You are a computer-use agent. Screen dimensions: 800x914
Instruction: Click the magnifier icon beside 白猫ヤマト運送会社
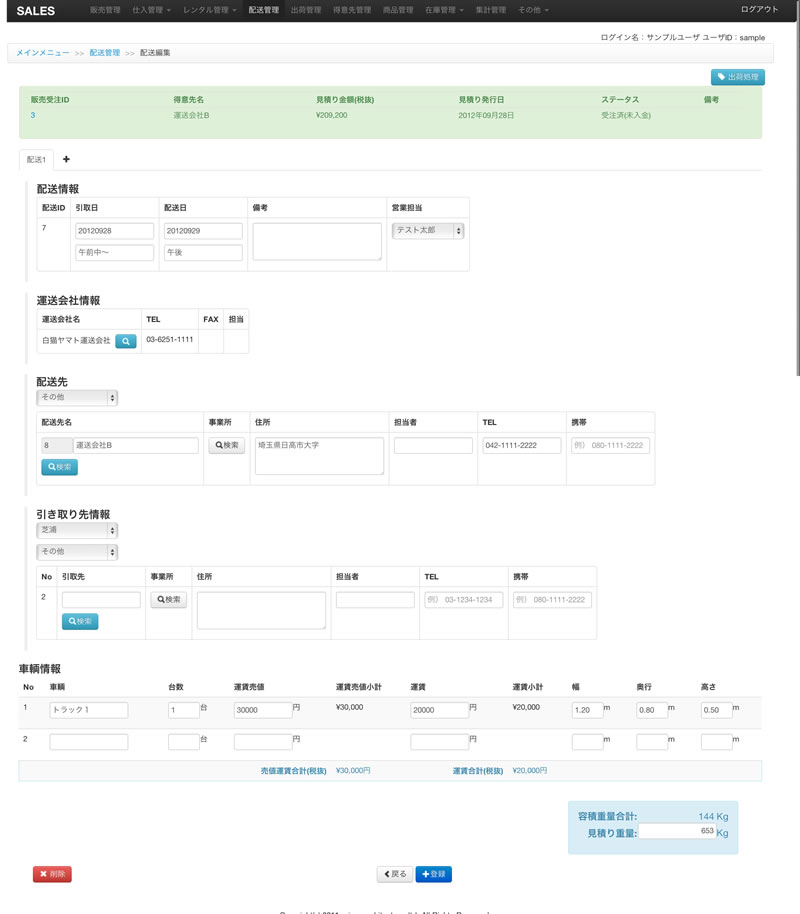pyautogui.click(x=126, y=341)
